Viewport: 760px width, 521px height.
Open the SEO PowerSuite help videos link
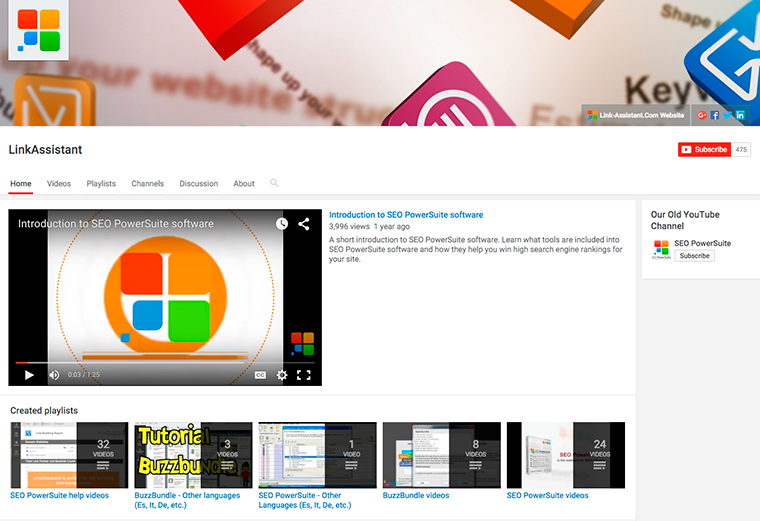coord(60,495)
